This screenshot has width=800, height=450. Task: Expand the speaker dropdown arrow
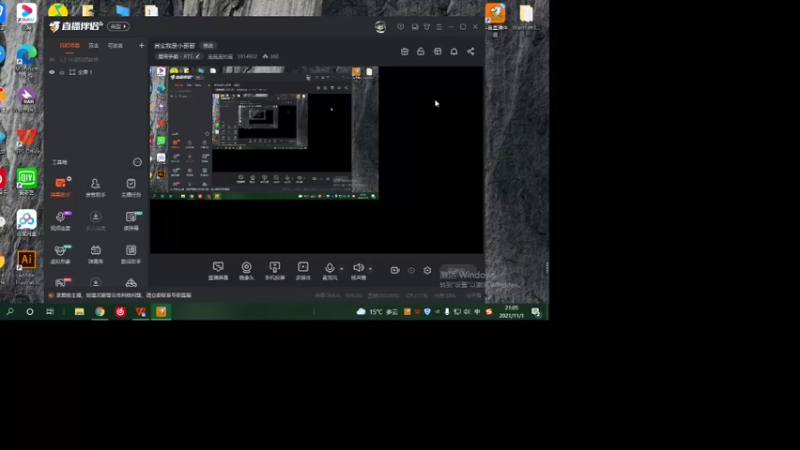point(370,268)
